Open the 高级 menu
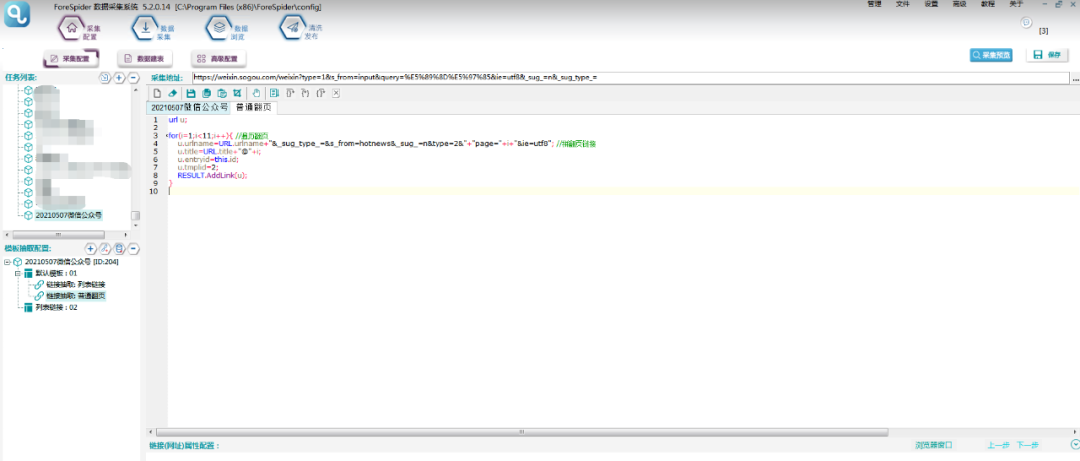 pyautogui.click(x=959, y=4)
